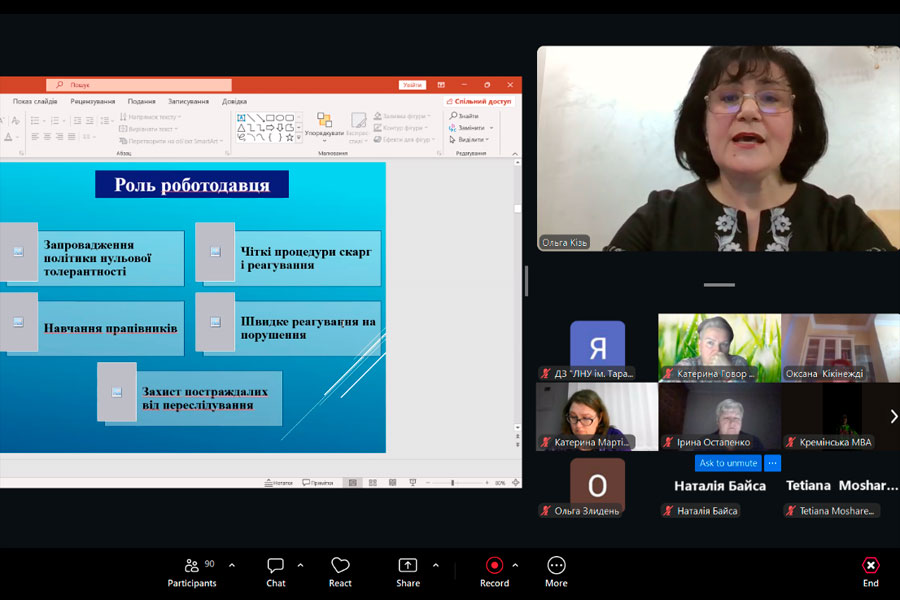Open the Рецензування tab
The width and height of the screenshot is (900, 600).
click(x=92, y=102)
